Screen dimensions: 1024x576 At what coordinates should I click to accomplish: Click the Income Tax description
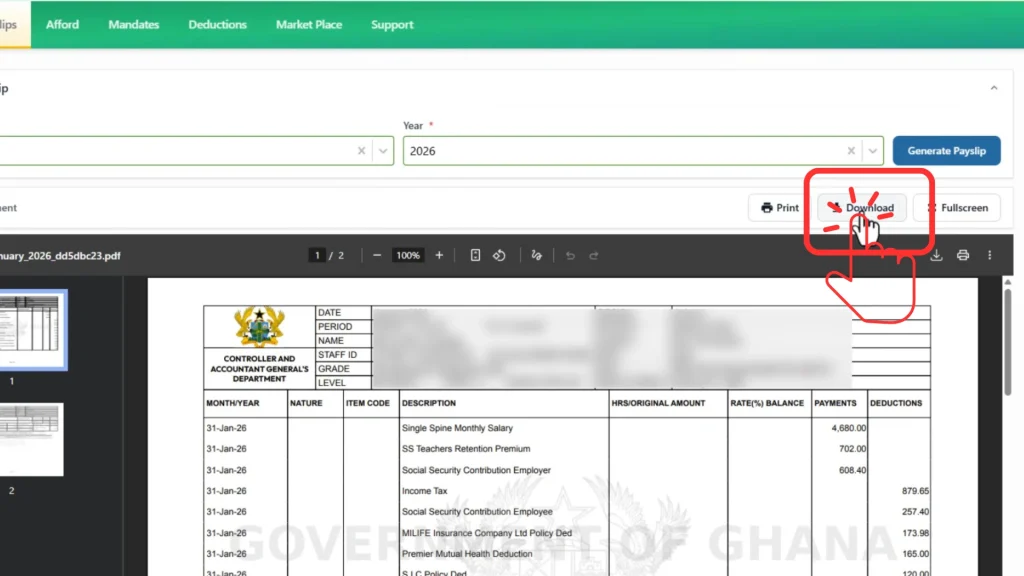[x=424, y=490]
